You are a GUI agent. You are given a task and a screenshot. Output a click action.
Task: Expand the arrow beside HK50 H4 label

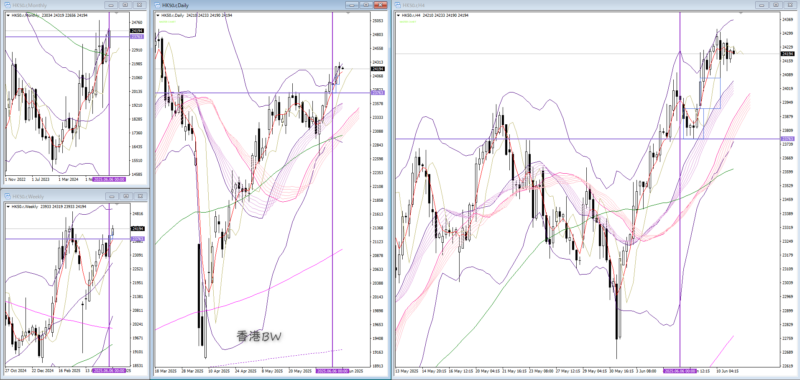point(397,15)
